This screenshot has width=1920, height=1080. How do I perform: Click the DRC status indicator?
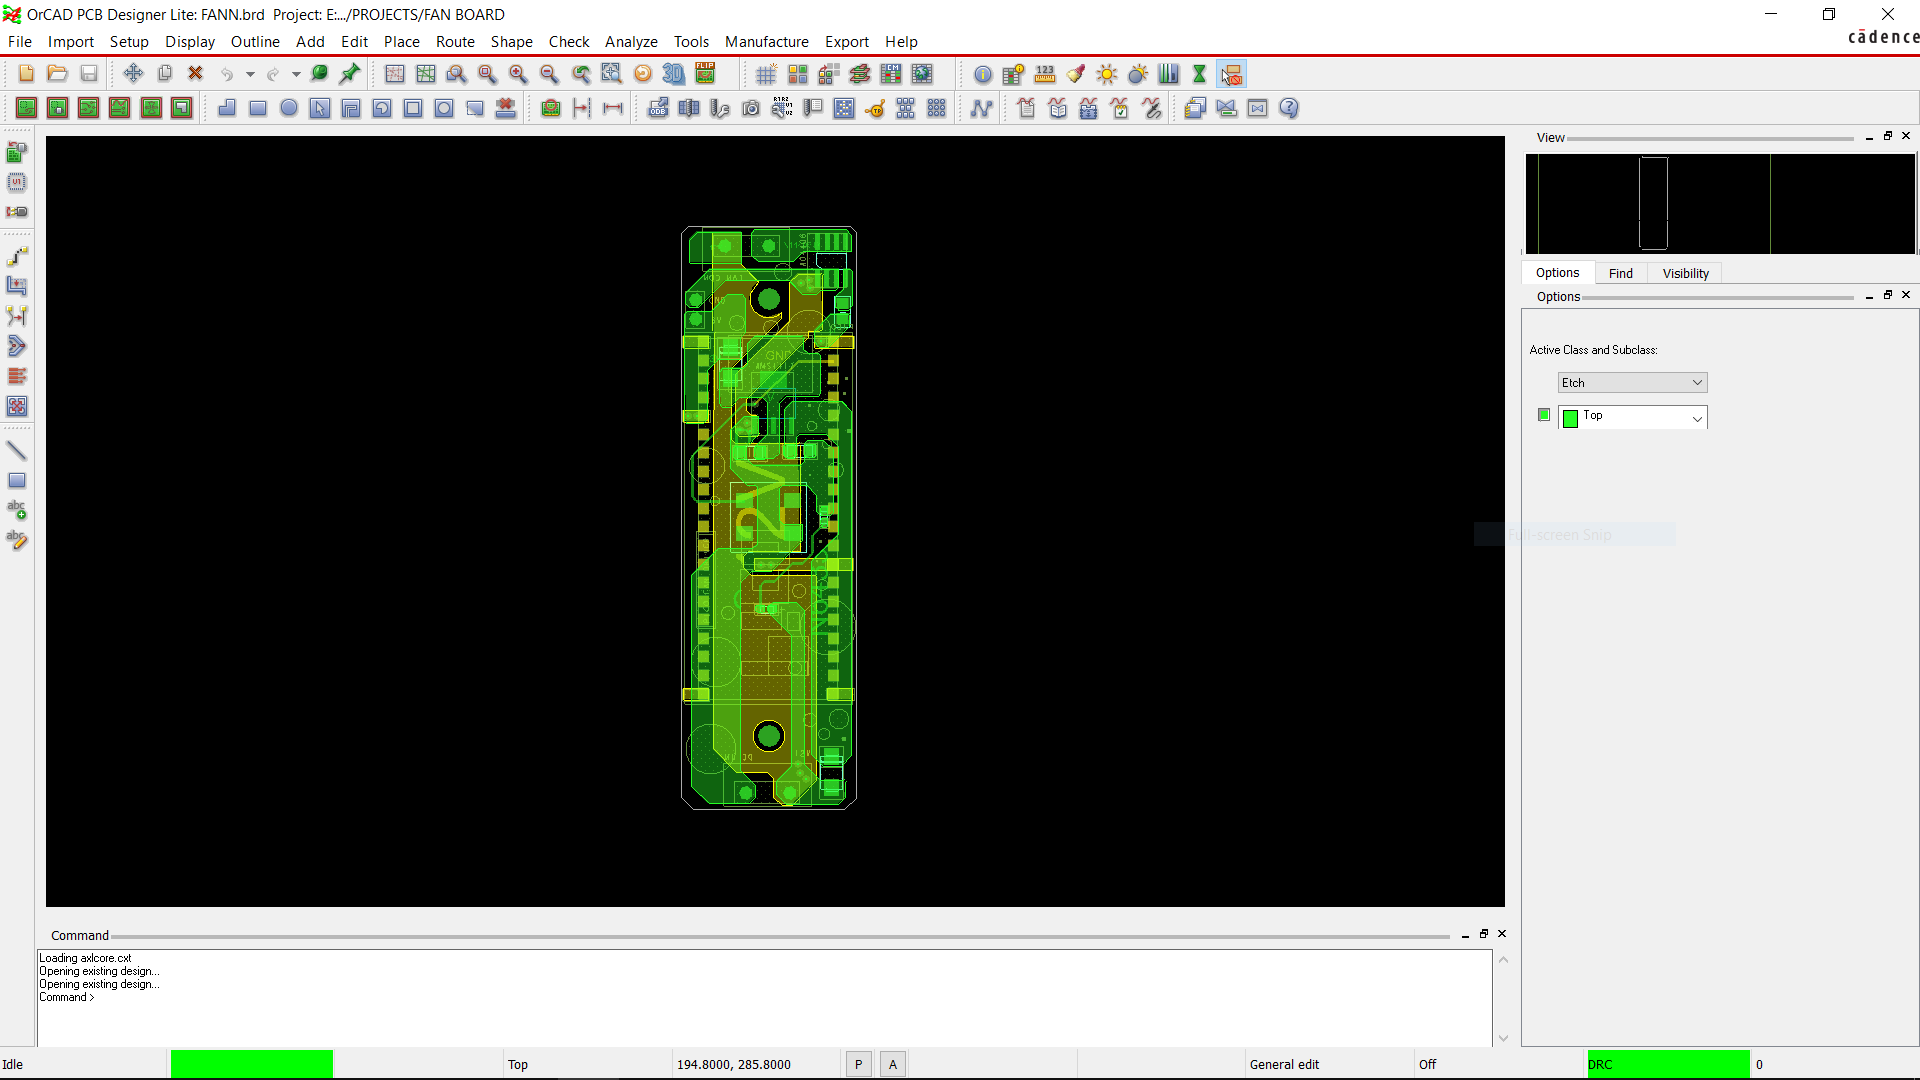[1668, 1064]
